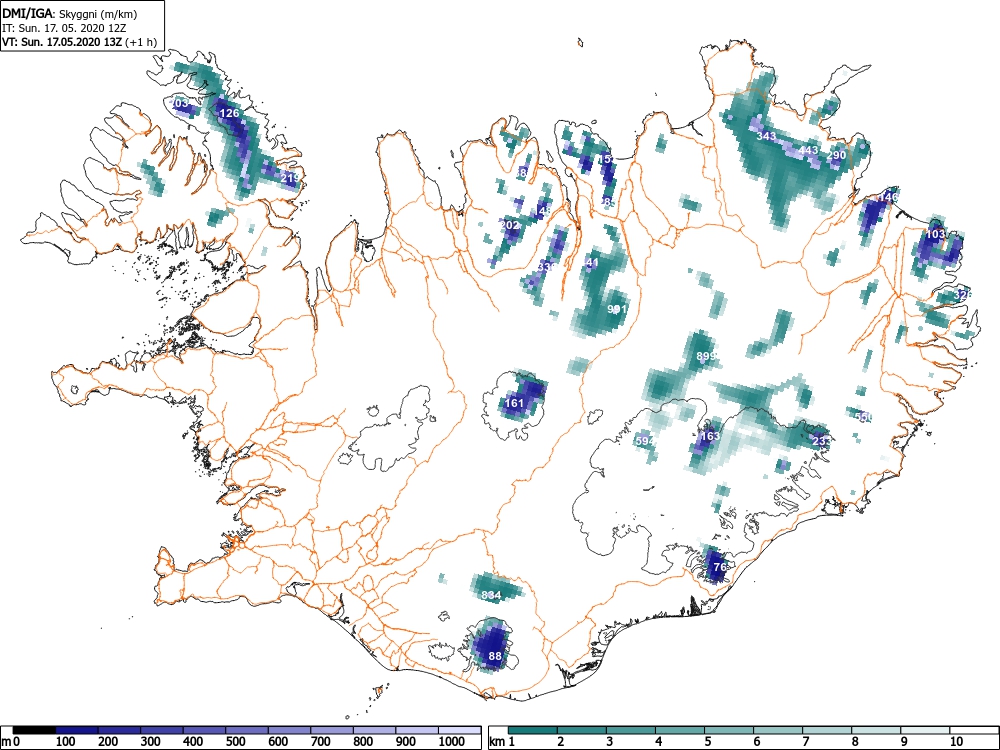Click the 290 visibility value label
The width and height of the screenshot is (1000, 750).
coord(836,156)
